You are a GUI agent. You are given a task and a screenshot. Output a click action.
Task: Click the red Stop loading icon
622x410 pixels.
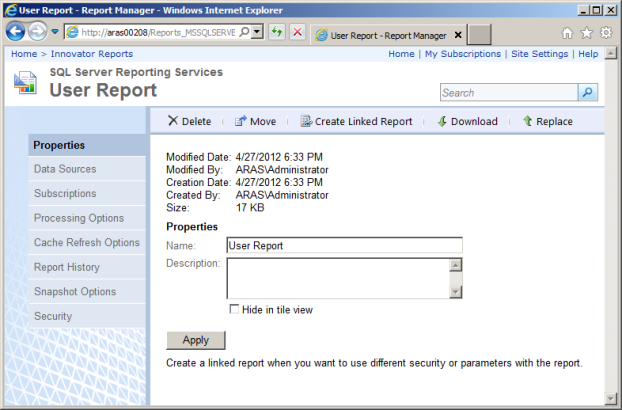[298, 32]
